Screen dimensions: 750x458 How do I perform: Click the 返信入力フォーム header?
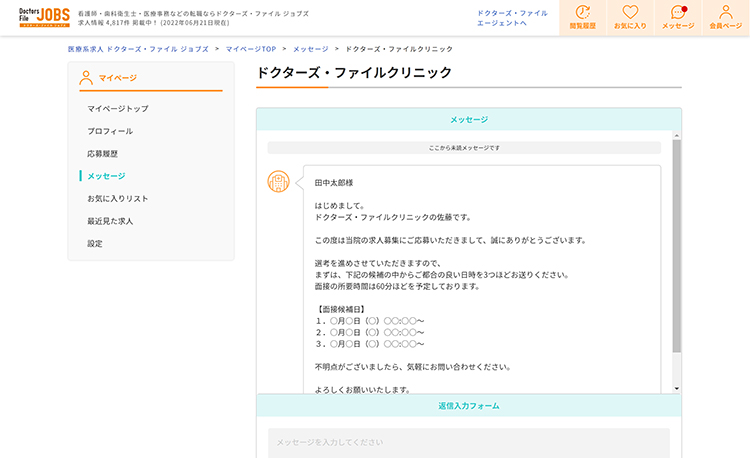click(x=469, y=405)
